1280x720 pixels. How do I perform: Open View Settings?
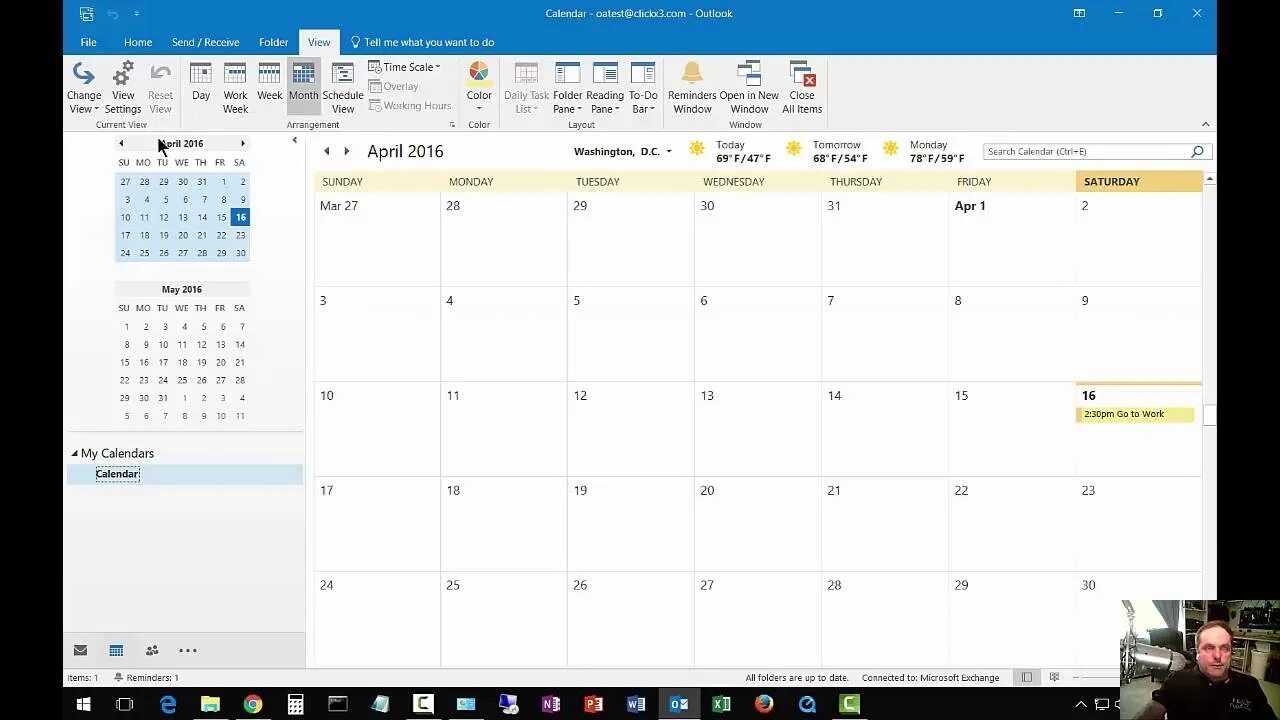tap(123, 88)
